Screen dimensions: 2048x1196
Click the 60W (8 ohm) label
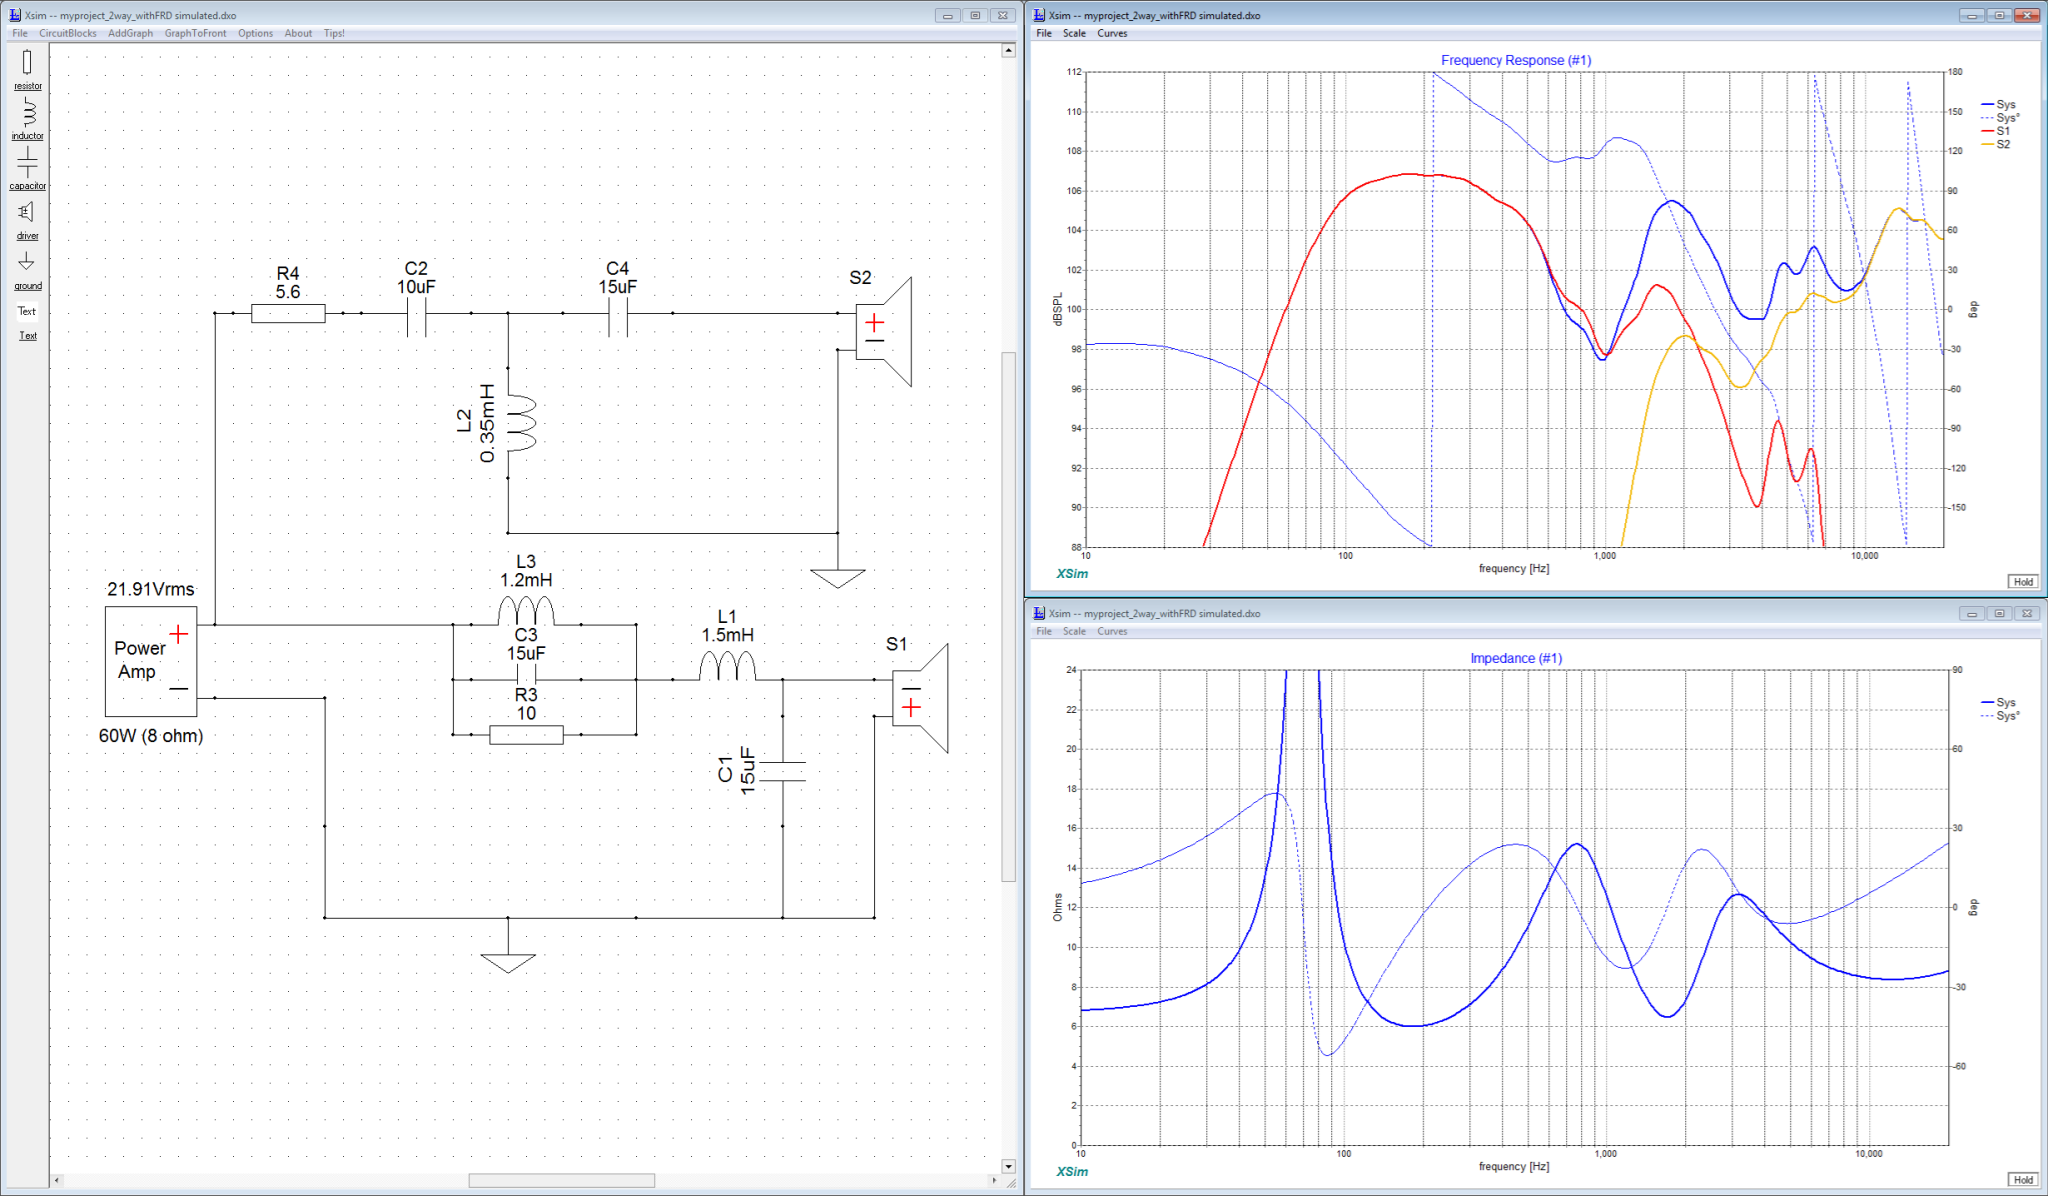(151, 736)
